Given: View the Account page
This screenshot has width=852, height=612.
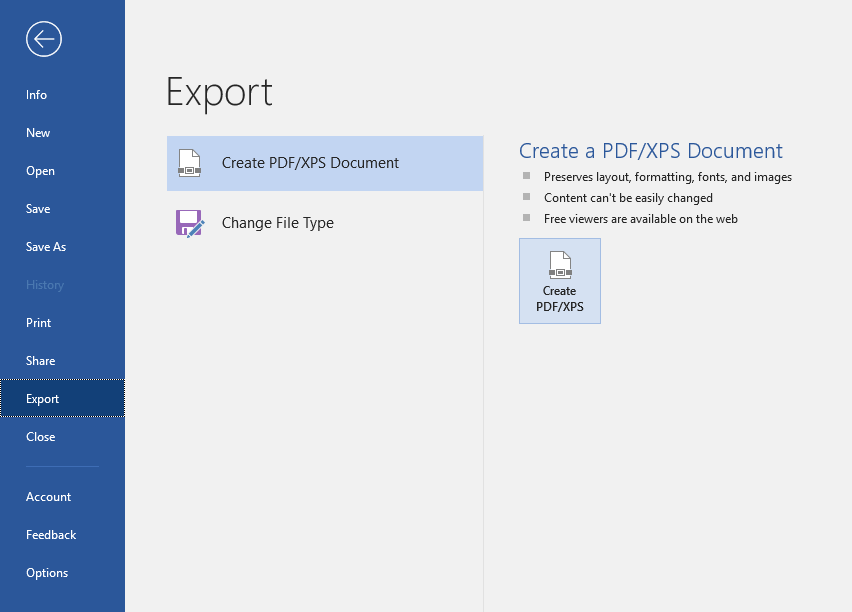Looking at the screenshot, I should point(49,497).
